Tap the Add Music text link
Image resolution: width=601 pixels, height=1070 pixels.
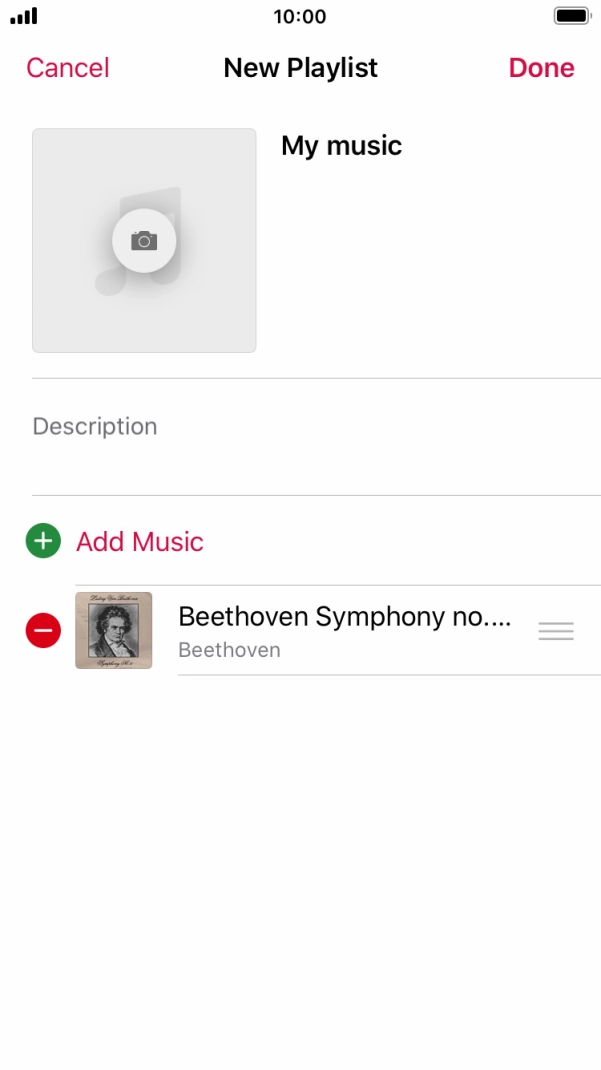tap(140, 542)
